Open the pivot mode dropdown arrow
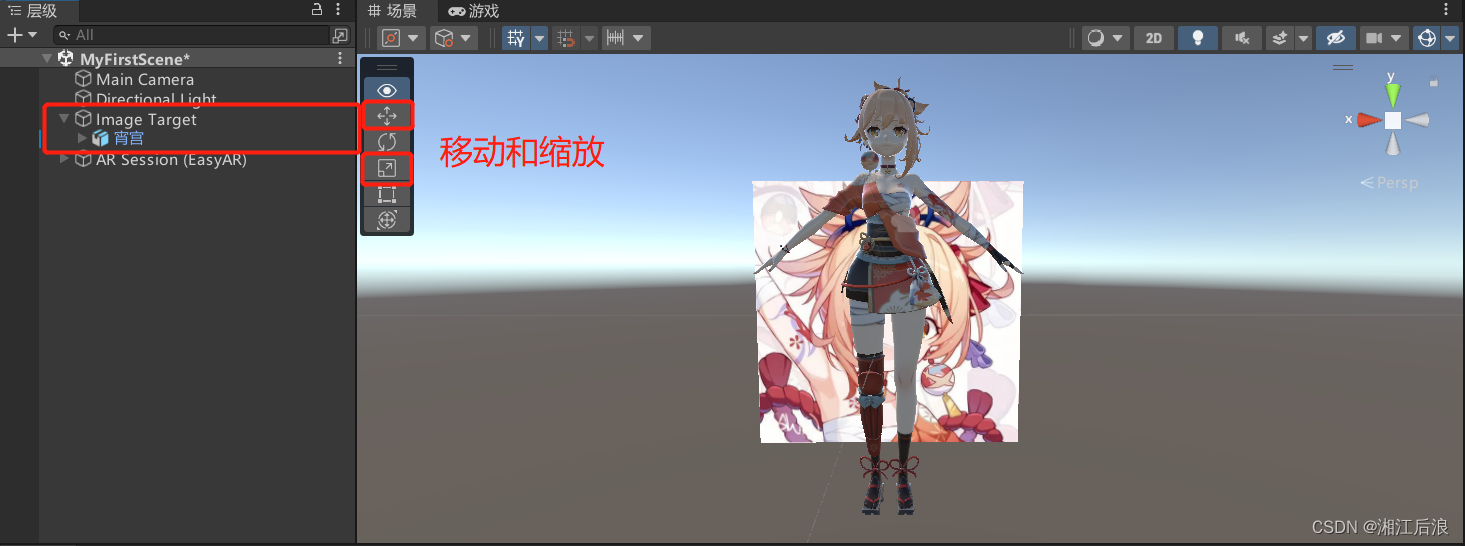 (x=415, y=38)
